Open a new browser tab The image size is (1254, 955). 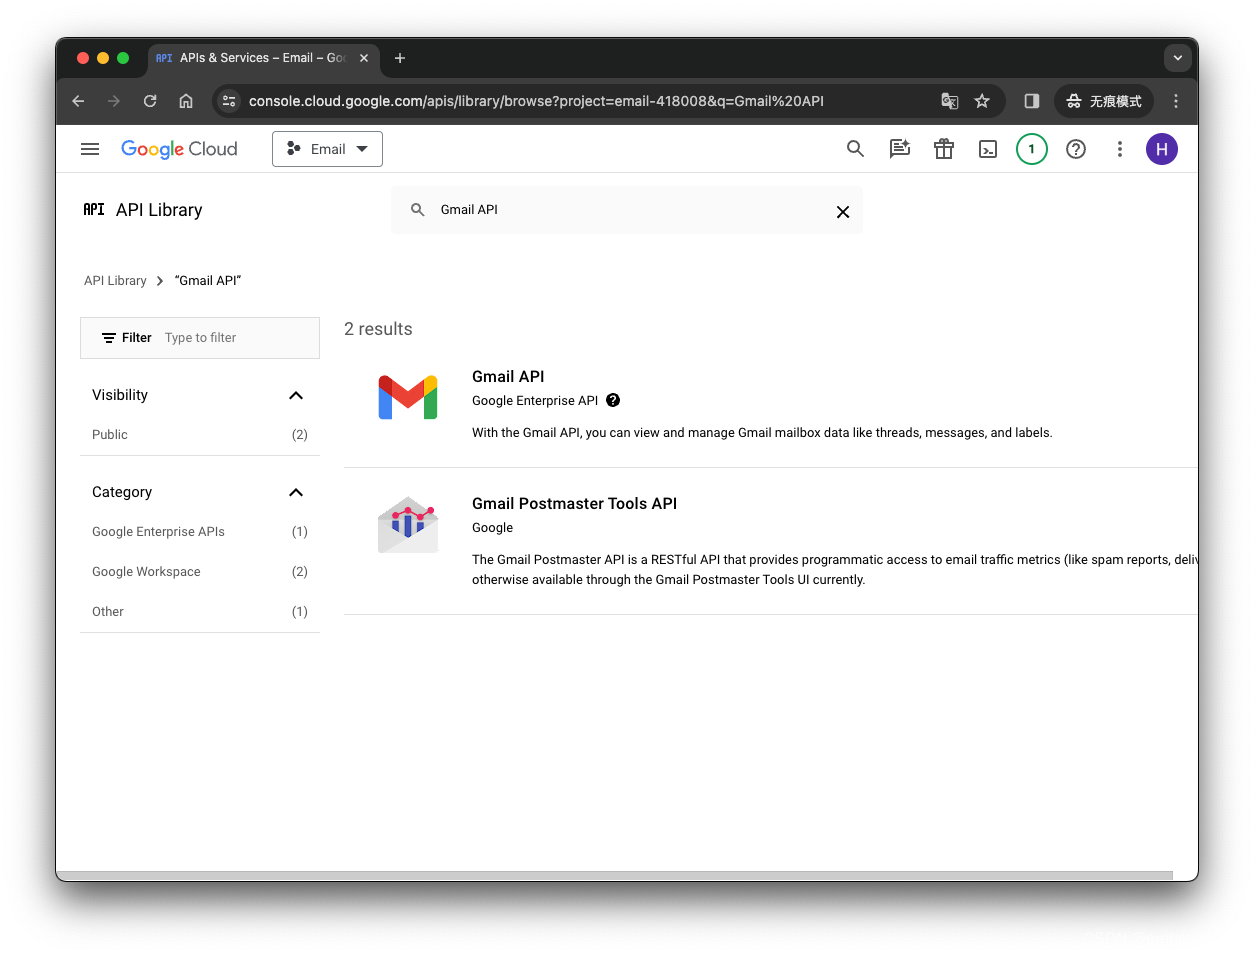400,58
